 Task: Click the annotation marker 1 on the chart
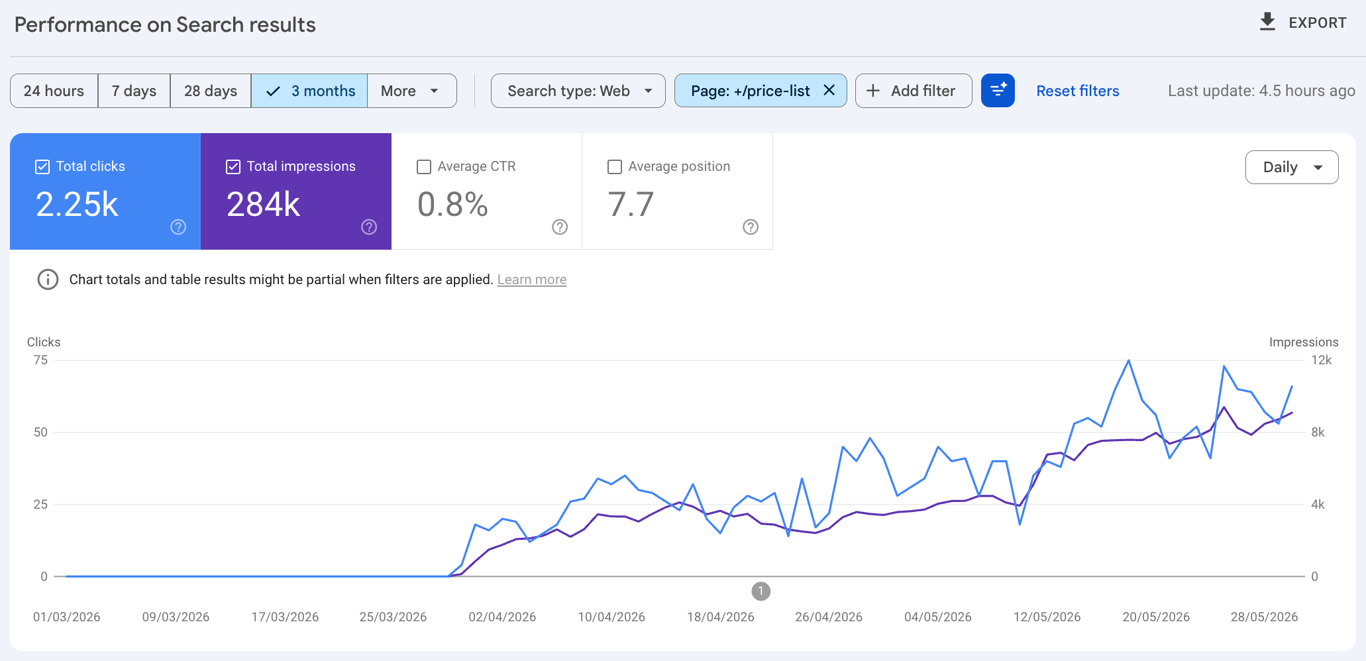point(761,591)
